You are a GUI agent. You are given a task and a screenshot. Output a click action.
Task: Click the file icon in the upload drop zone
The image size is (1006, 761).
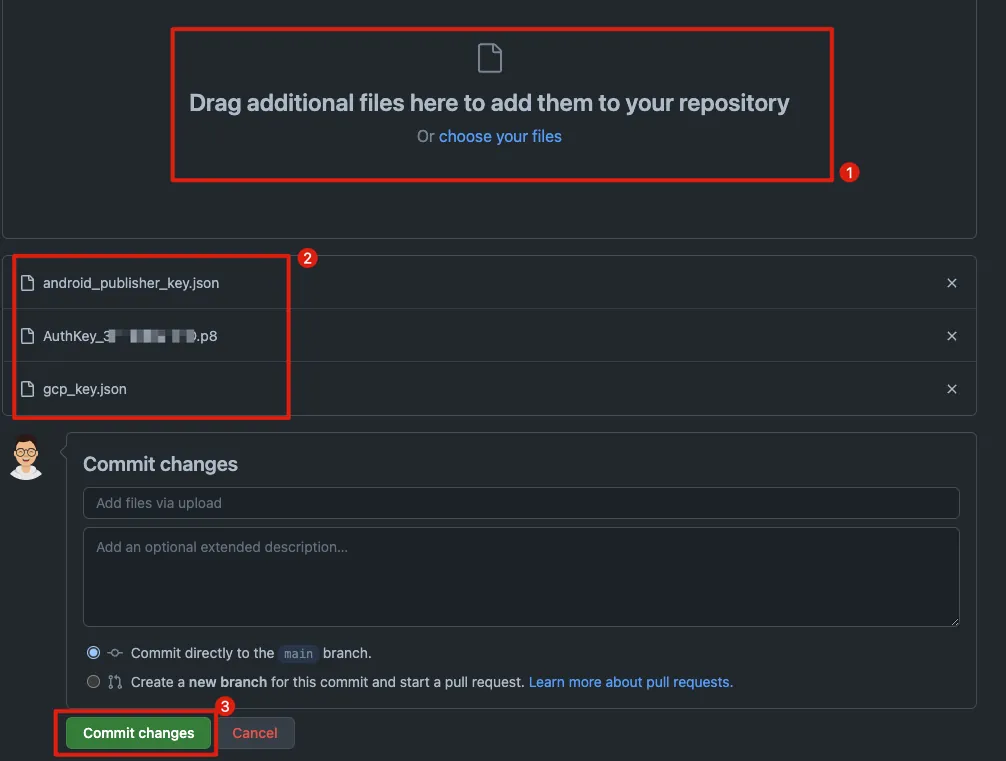coord(489,59)
